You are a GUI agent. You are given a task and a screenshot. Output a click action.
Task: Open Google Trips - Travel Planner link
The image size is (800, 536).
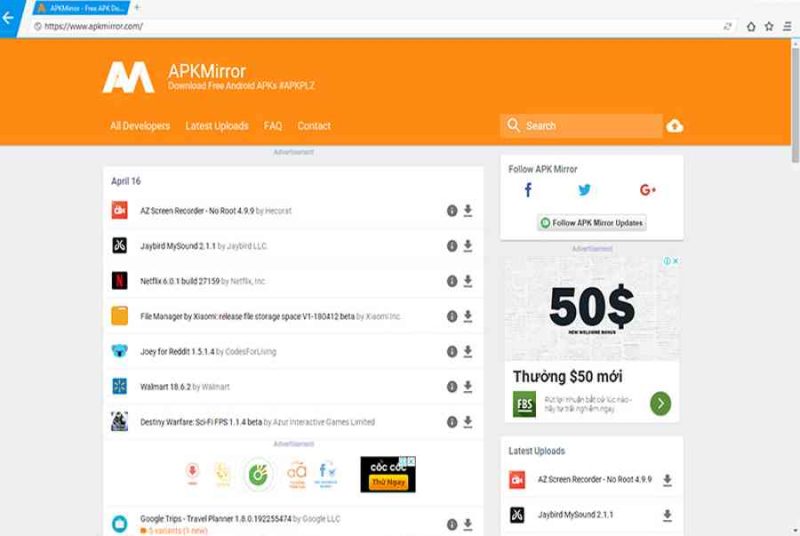[x=216, y=519]
